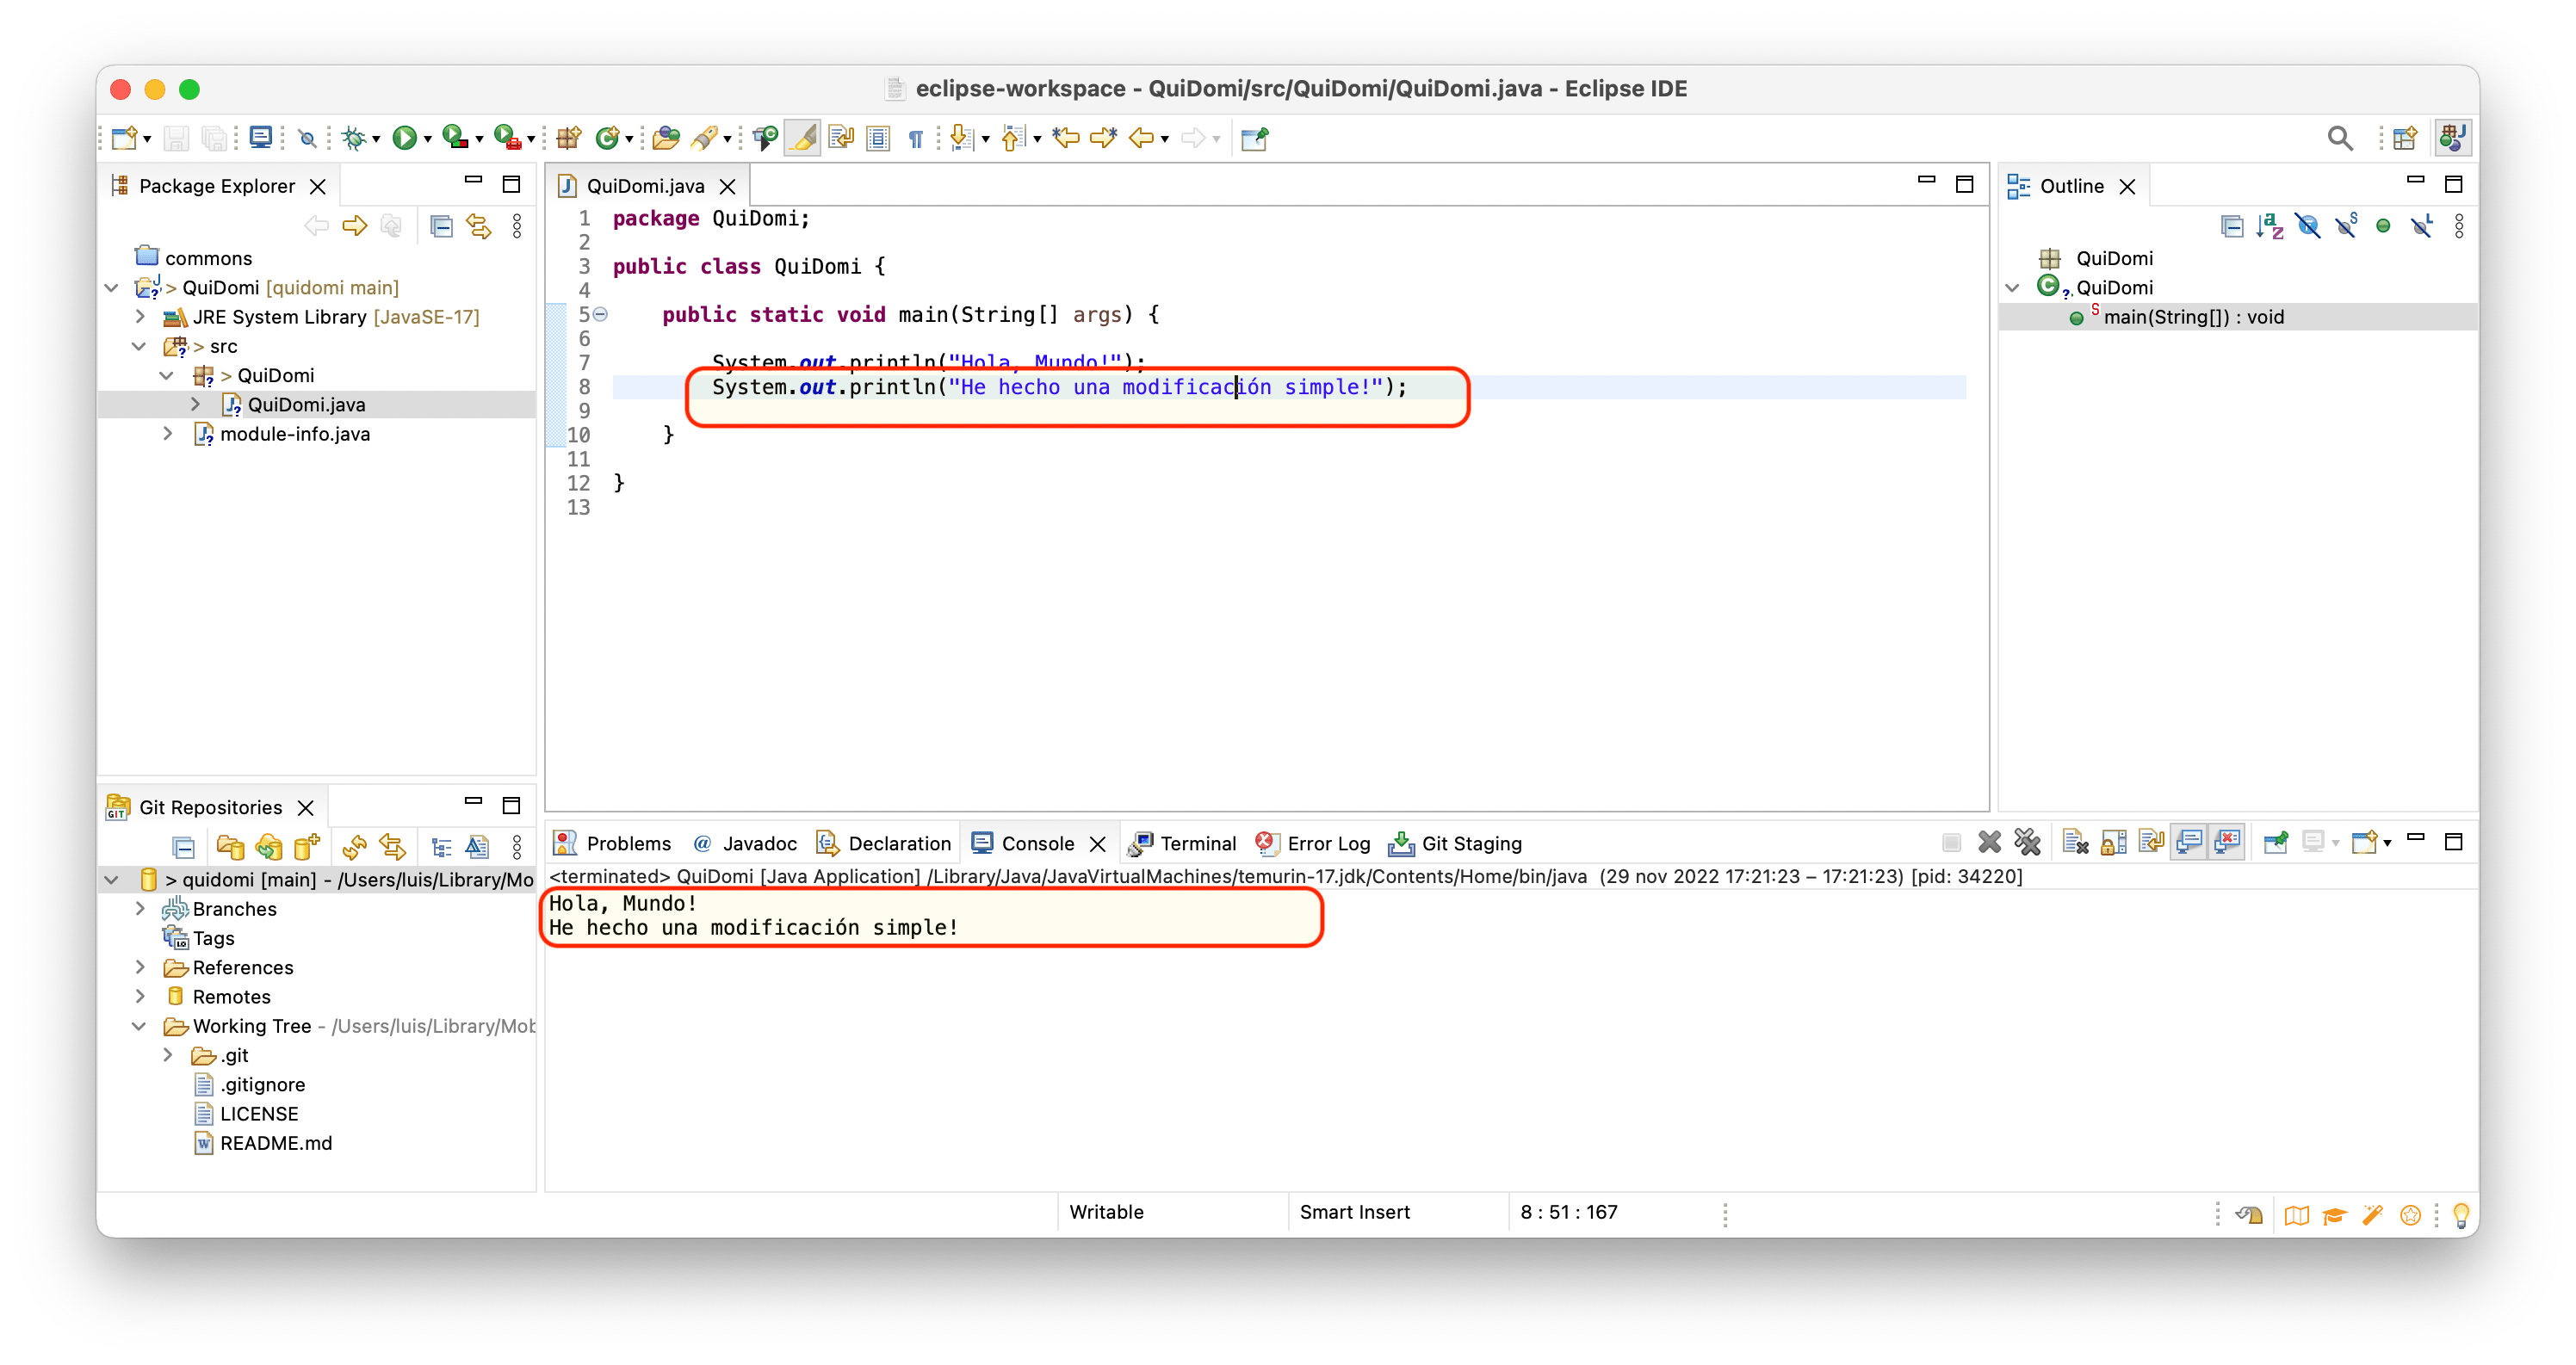Toggle Word Wrap in editor toolbar
The image size is (2576, 1365).
coord(841,138)
